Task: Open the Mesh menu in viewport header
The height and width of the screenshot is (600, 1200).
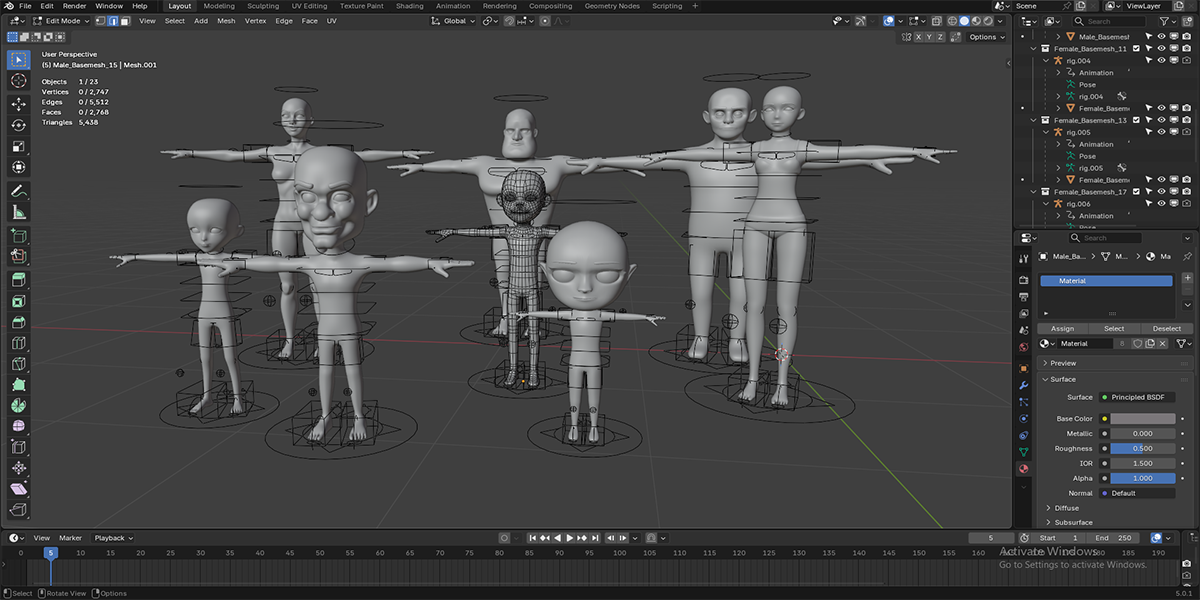Action: pyautogui.click(x=227, y=21)
